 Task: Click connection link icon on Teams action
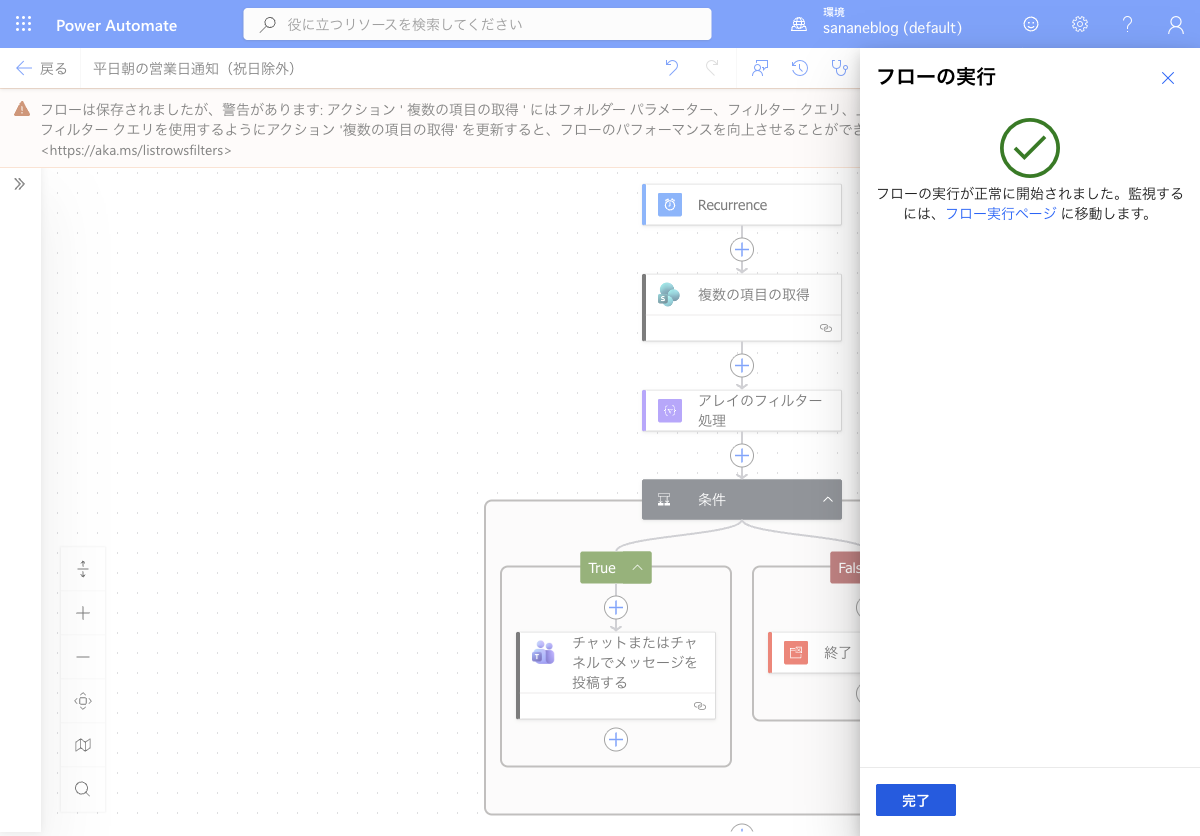point(700,706)
